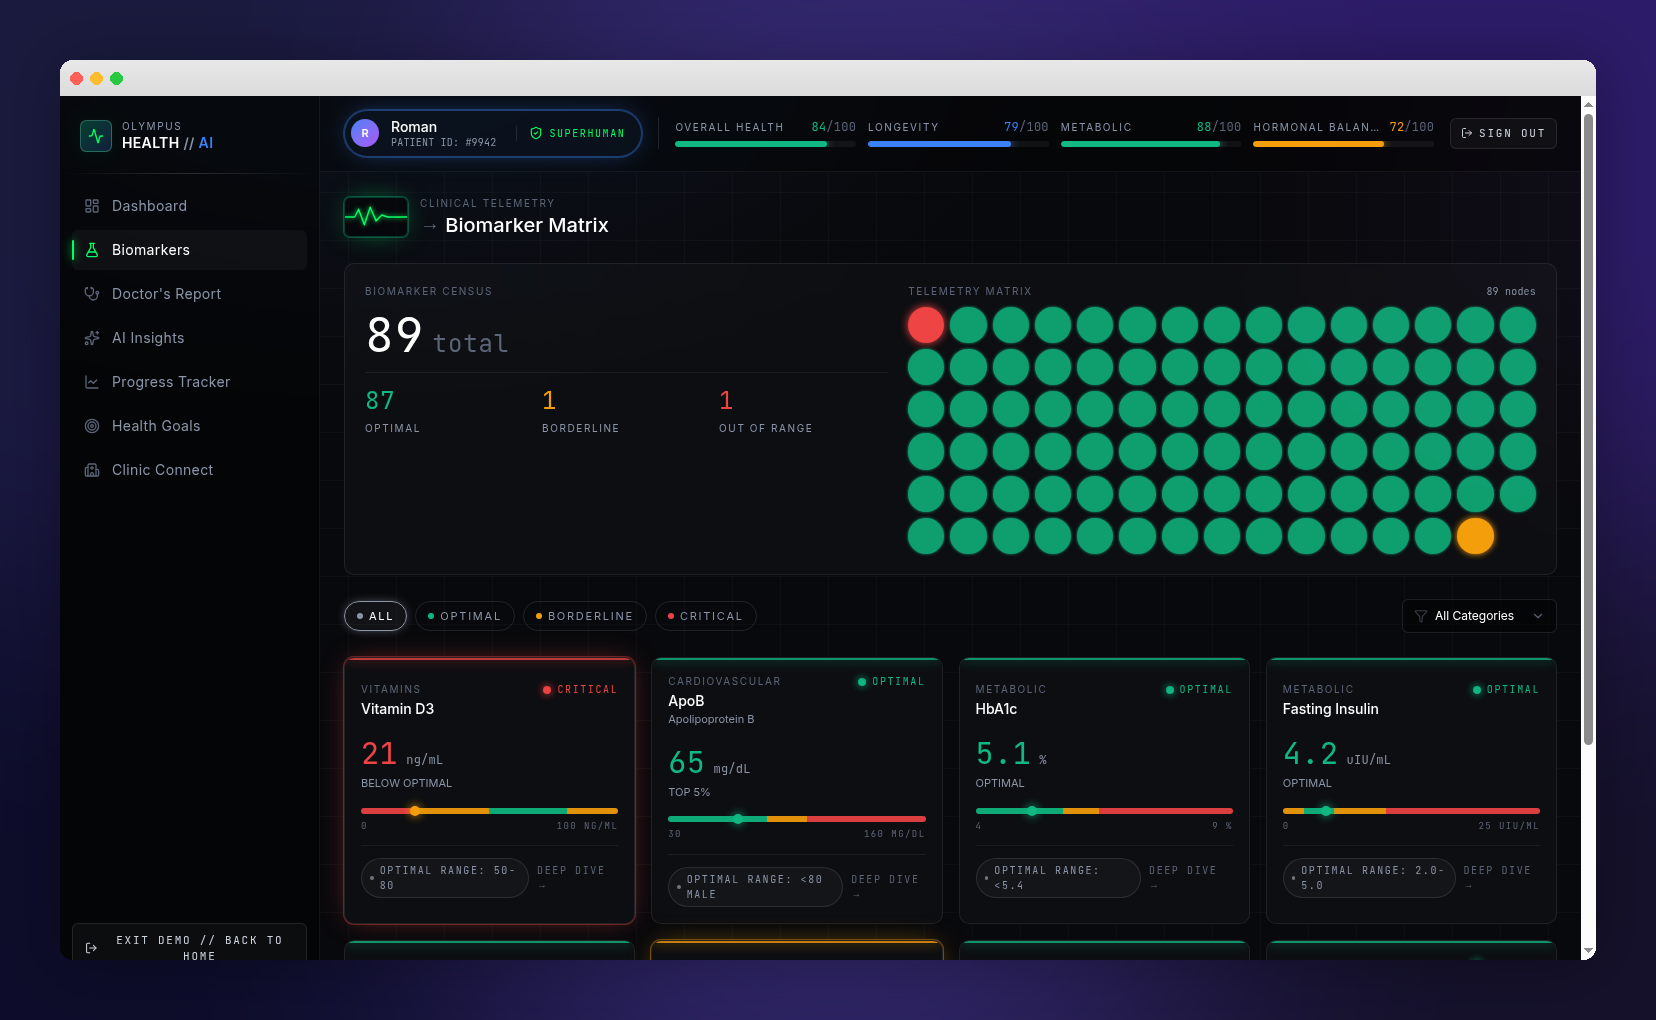Click the Vitamin D3 card title
This screenshot has width=1656, height=1020.
tap(398, 709)
